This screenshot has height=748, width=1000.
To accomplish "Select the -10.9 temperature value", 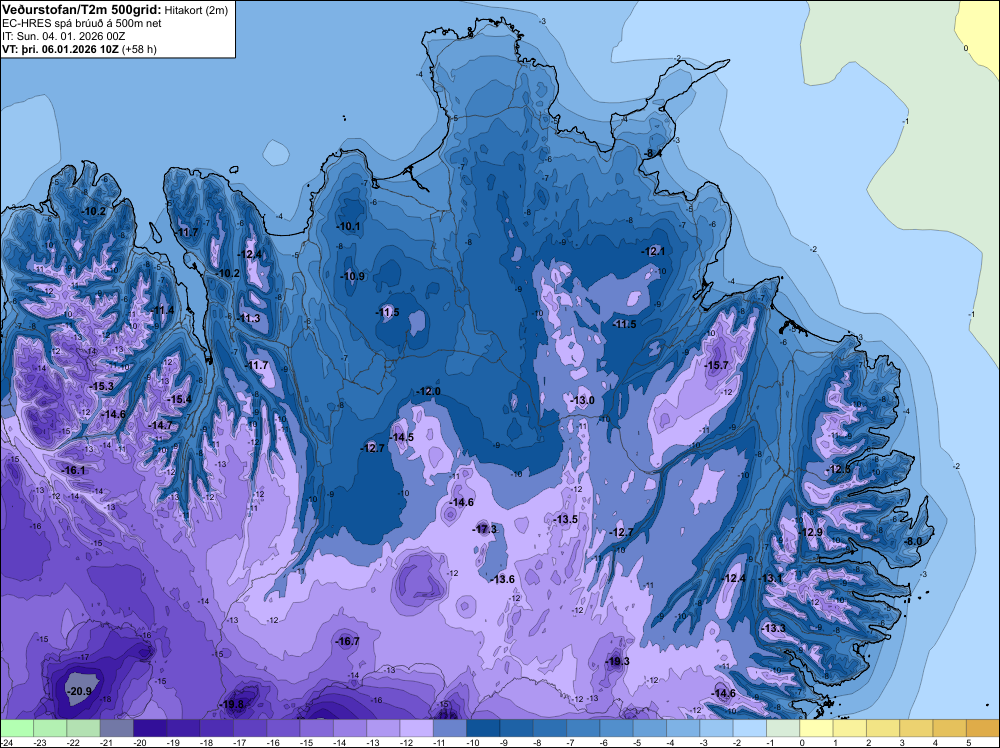I will pos(352,277).
